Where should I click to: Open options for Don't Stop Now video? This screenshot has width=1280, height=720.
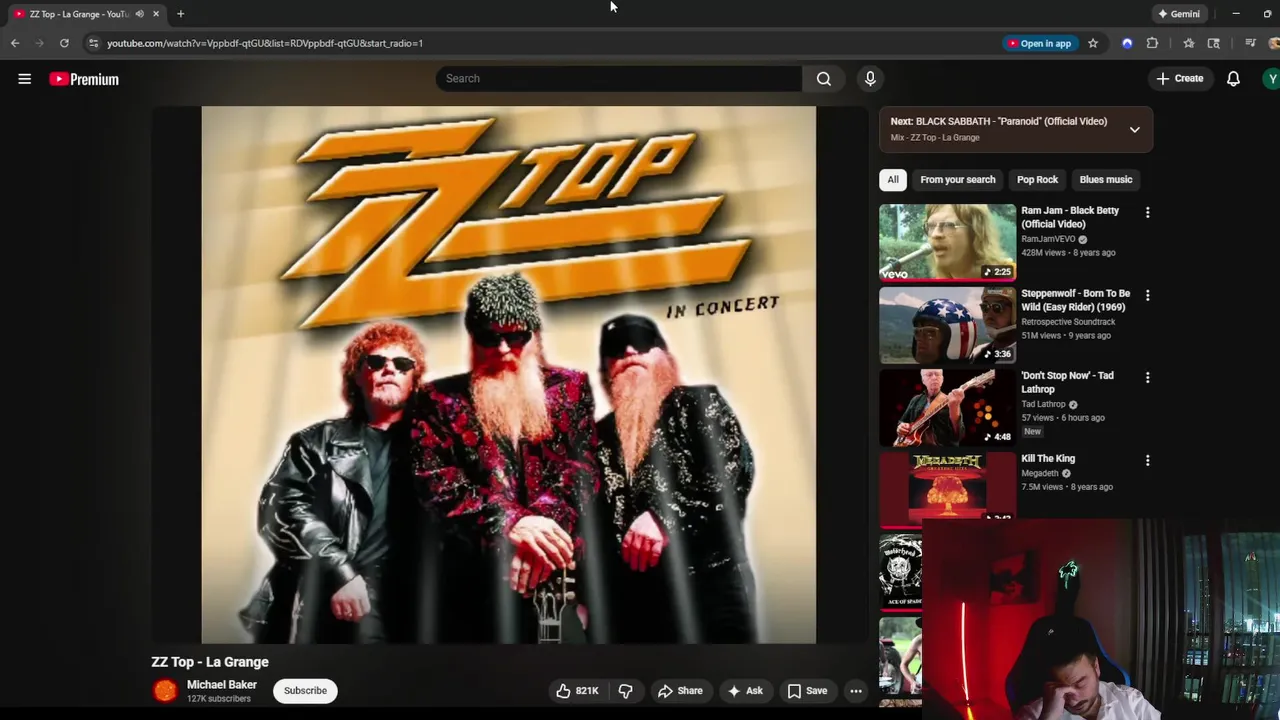[x=1147, y=377]
